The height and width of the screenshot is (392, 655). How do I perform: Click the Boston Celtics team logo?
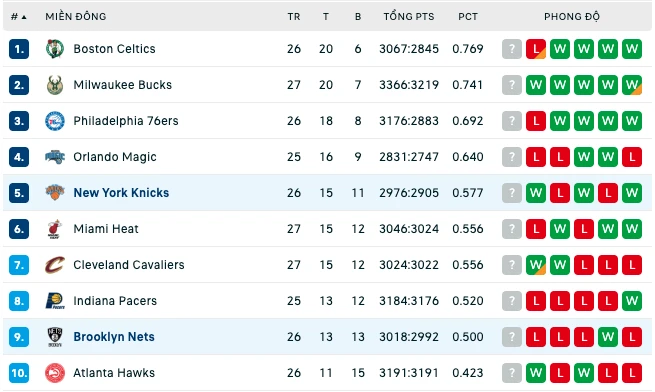tap(55, 49)
